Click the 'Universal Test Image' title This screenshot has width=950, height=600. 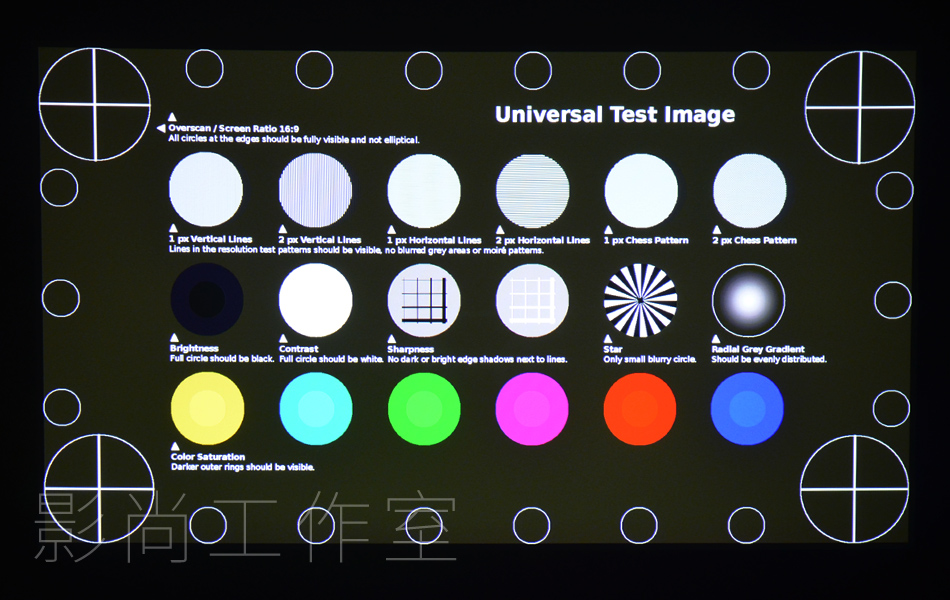point(615,115)
